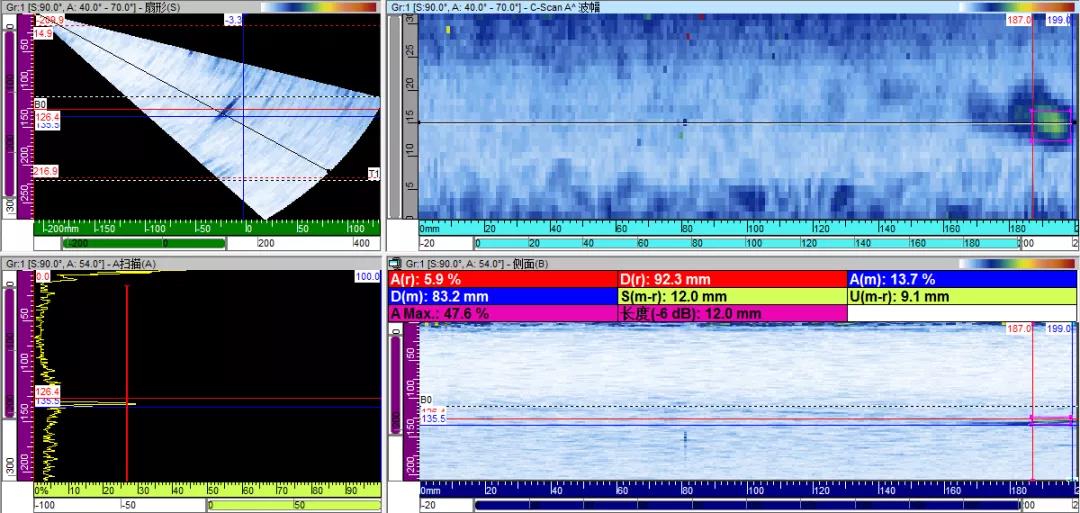The width and height of the screenshot is (1080, 513).
Task: Click the green flaw indication in C-Scan
Action: 1050,124
